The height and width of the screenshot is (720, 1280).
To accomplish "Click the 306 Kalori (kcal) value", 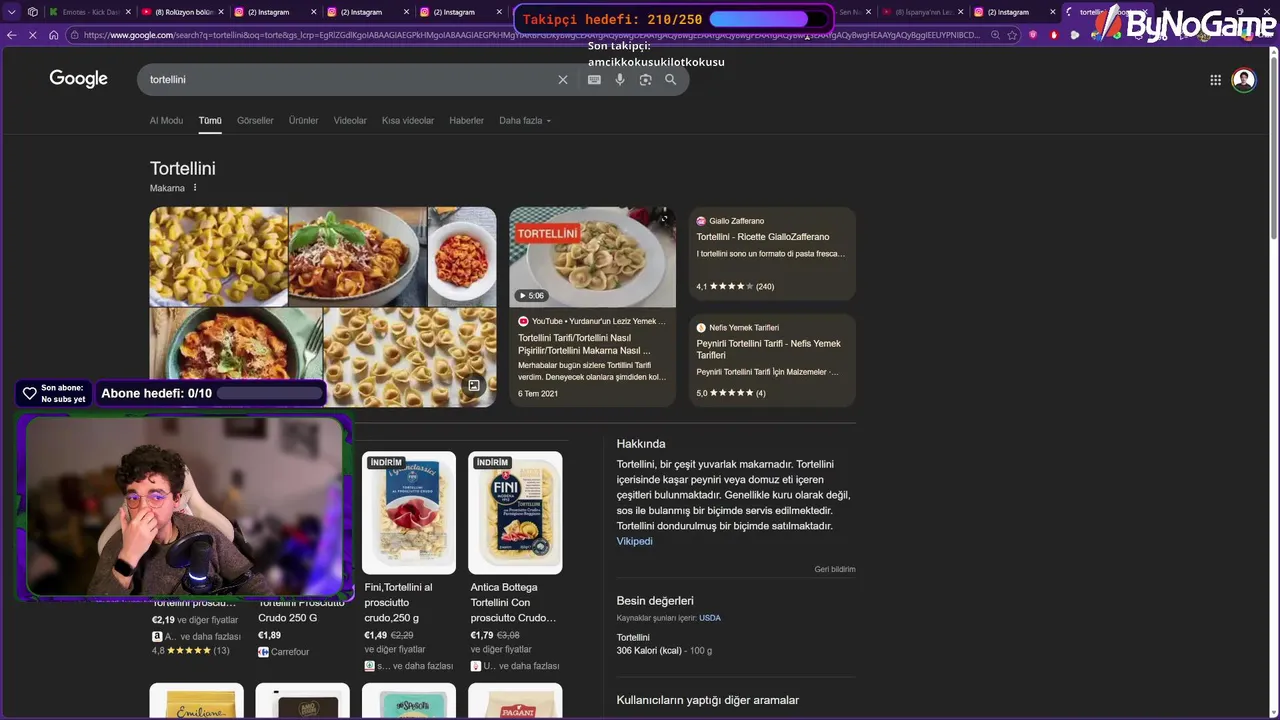I will [x=650, y=651].
